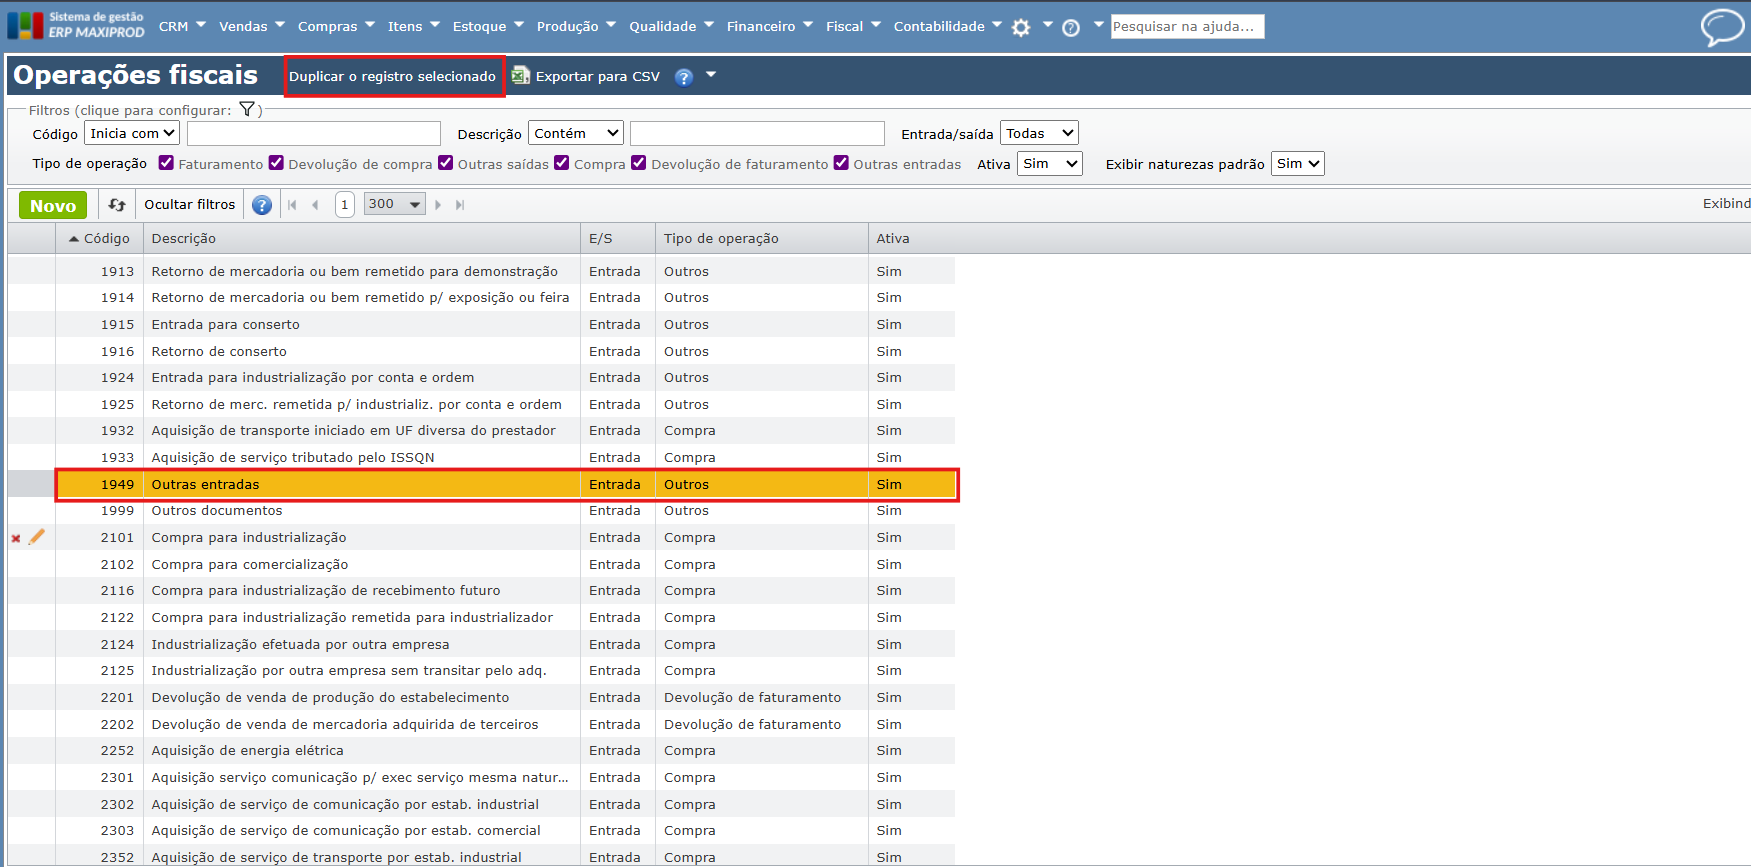
Task: Open the Financeiro menu
Action: coord(769,27)
